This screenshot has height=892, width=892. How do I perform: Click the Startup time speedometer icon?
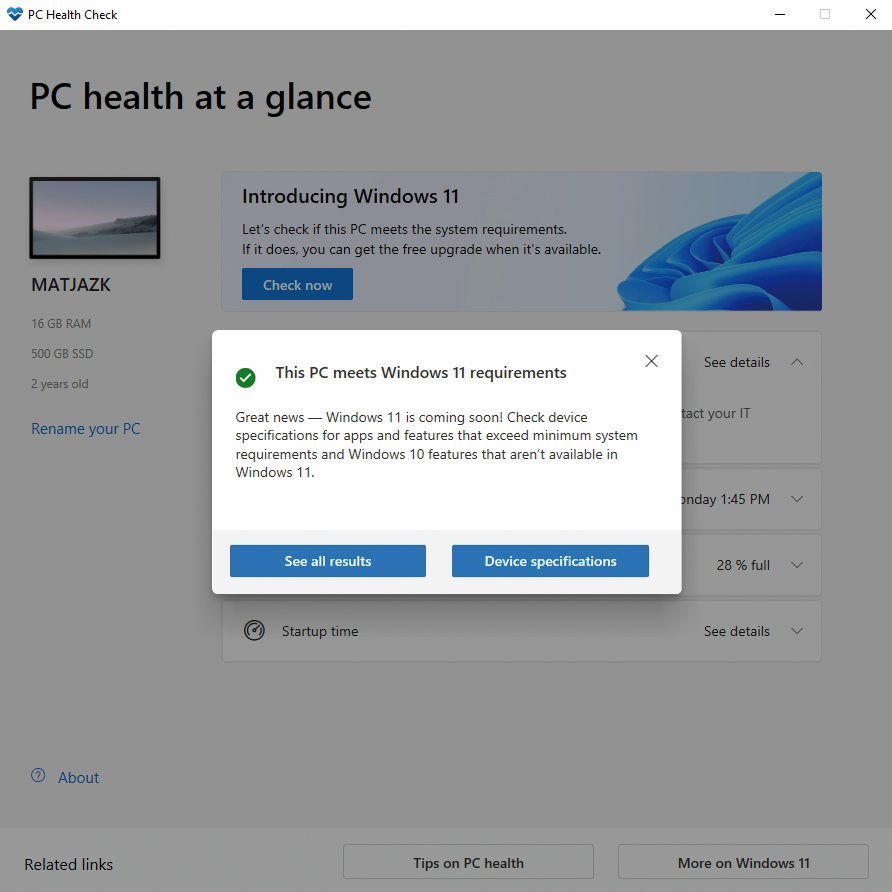(x=254, y=630)
